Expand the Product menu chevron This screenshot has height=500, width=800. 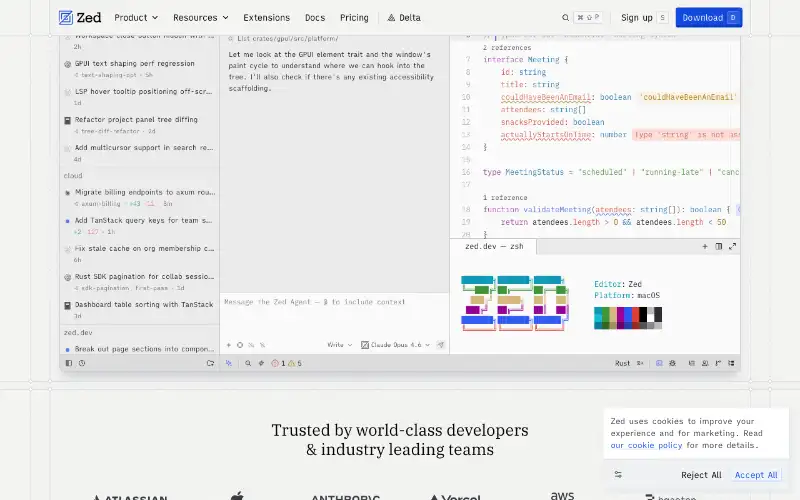155,18
